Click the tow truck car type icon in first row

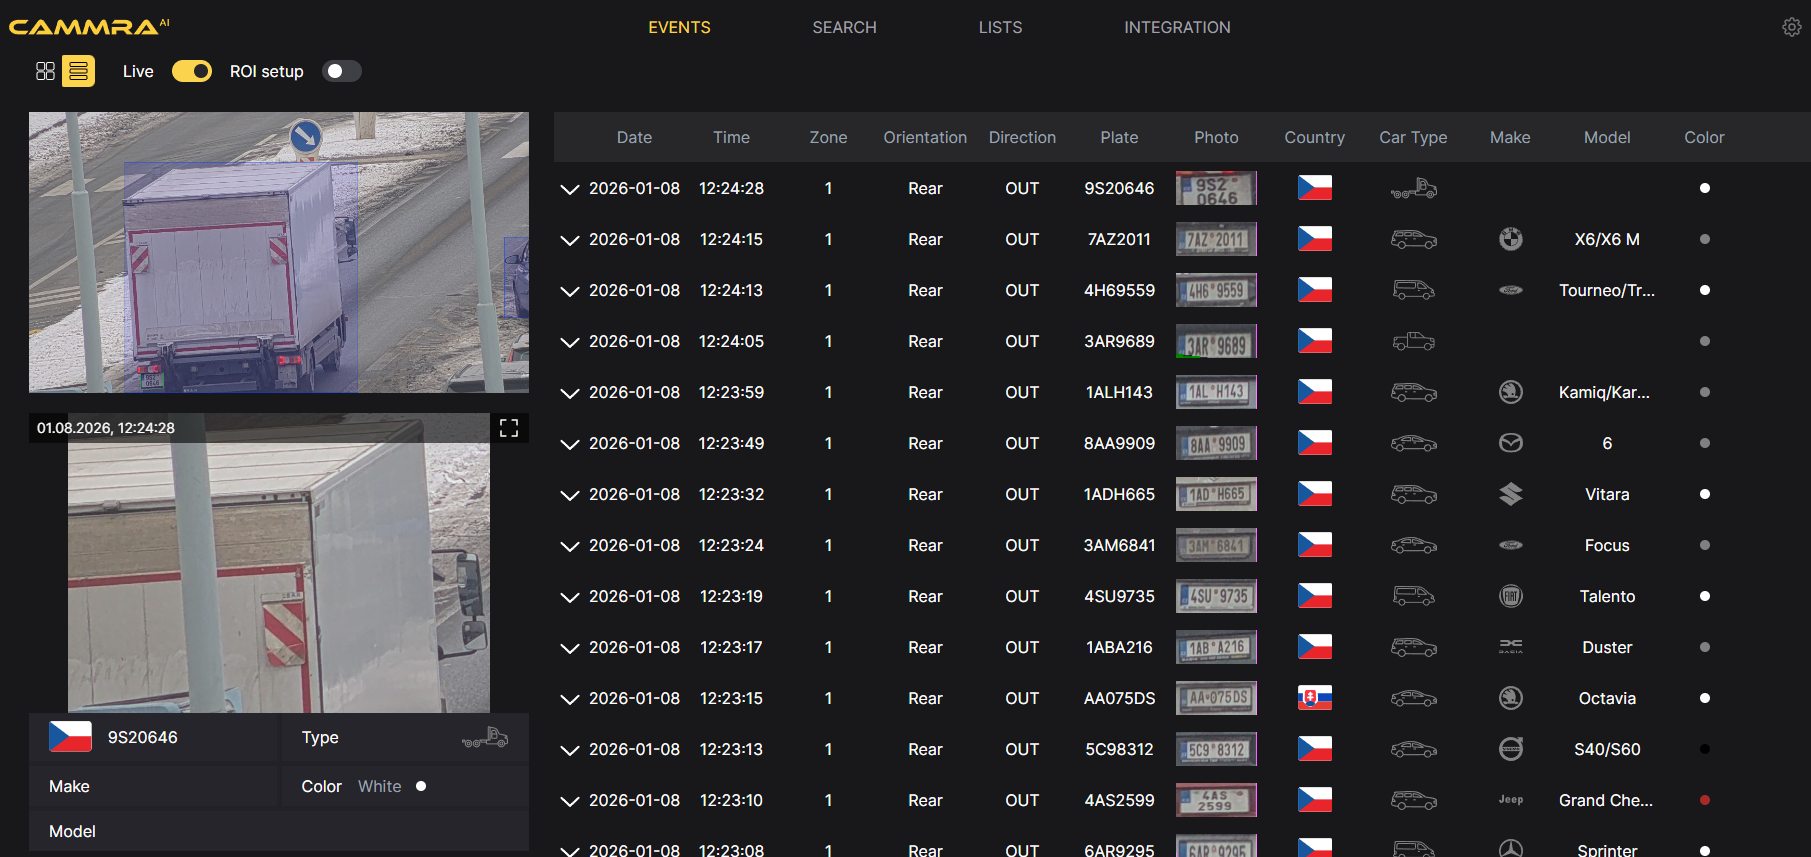(1413, 188)
